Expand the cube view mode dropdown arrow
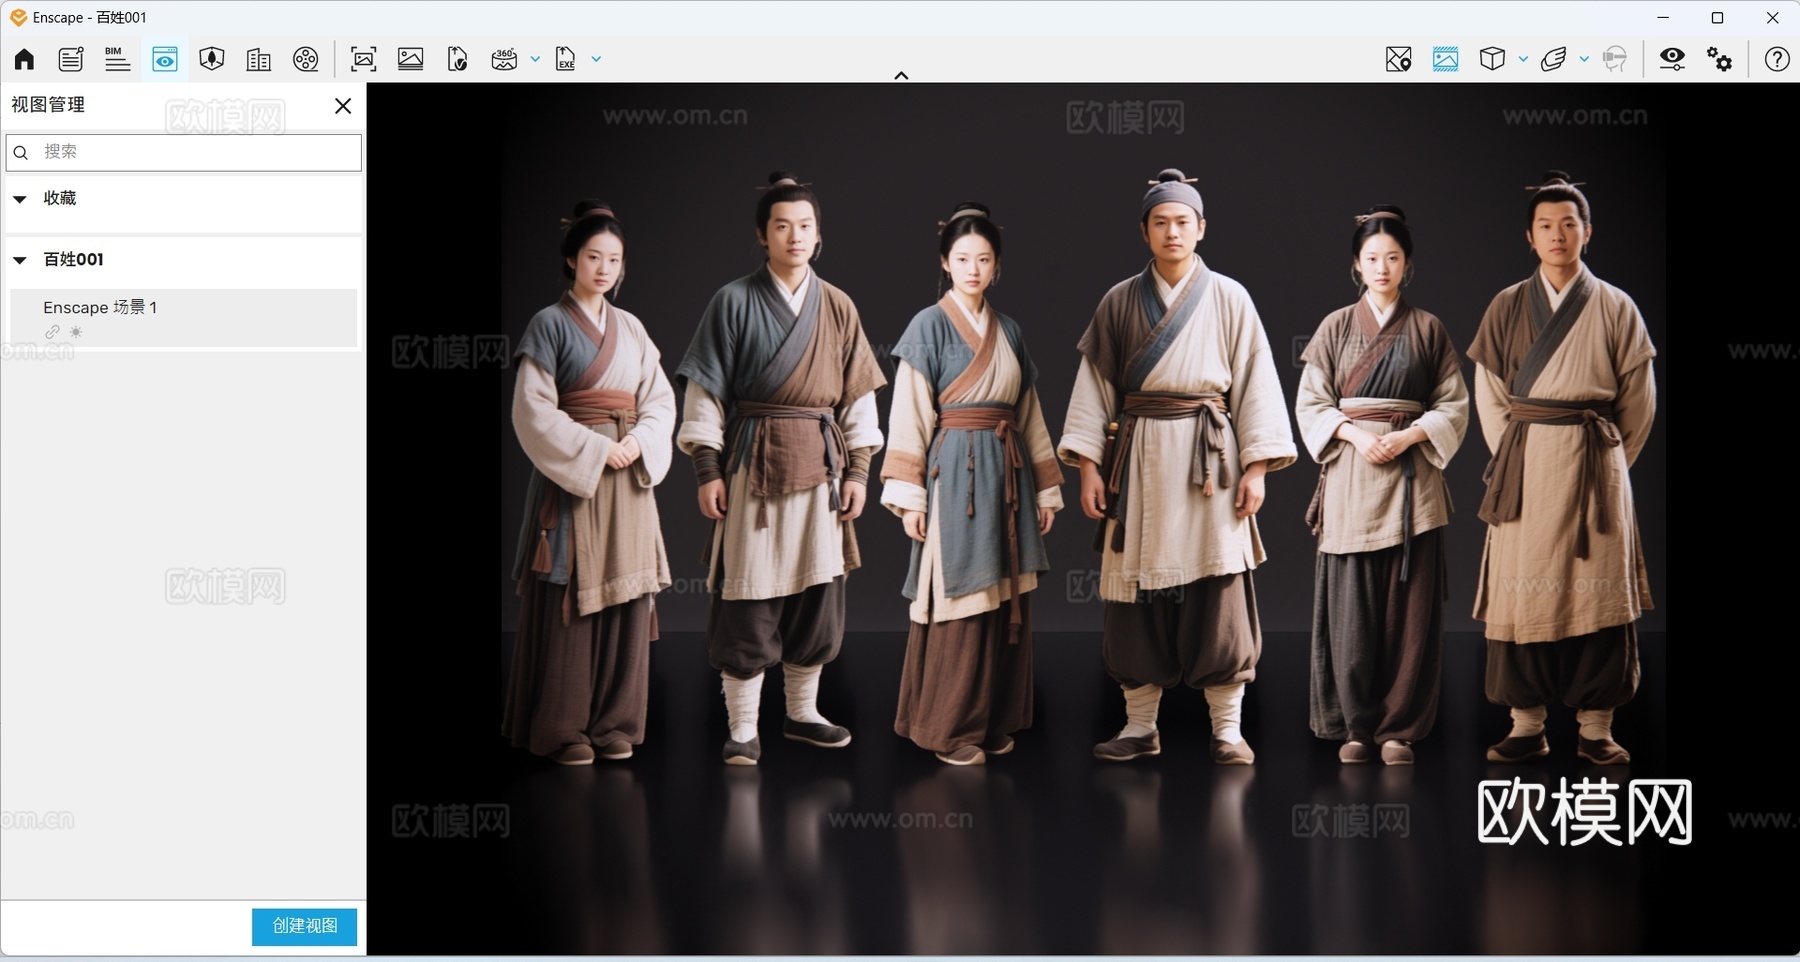1800x962 pixels. click(x=1523, y=59)
